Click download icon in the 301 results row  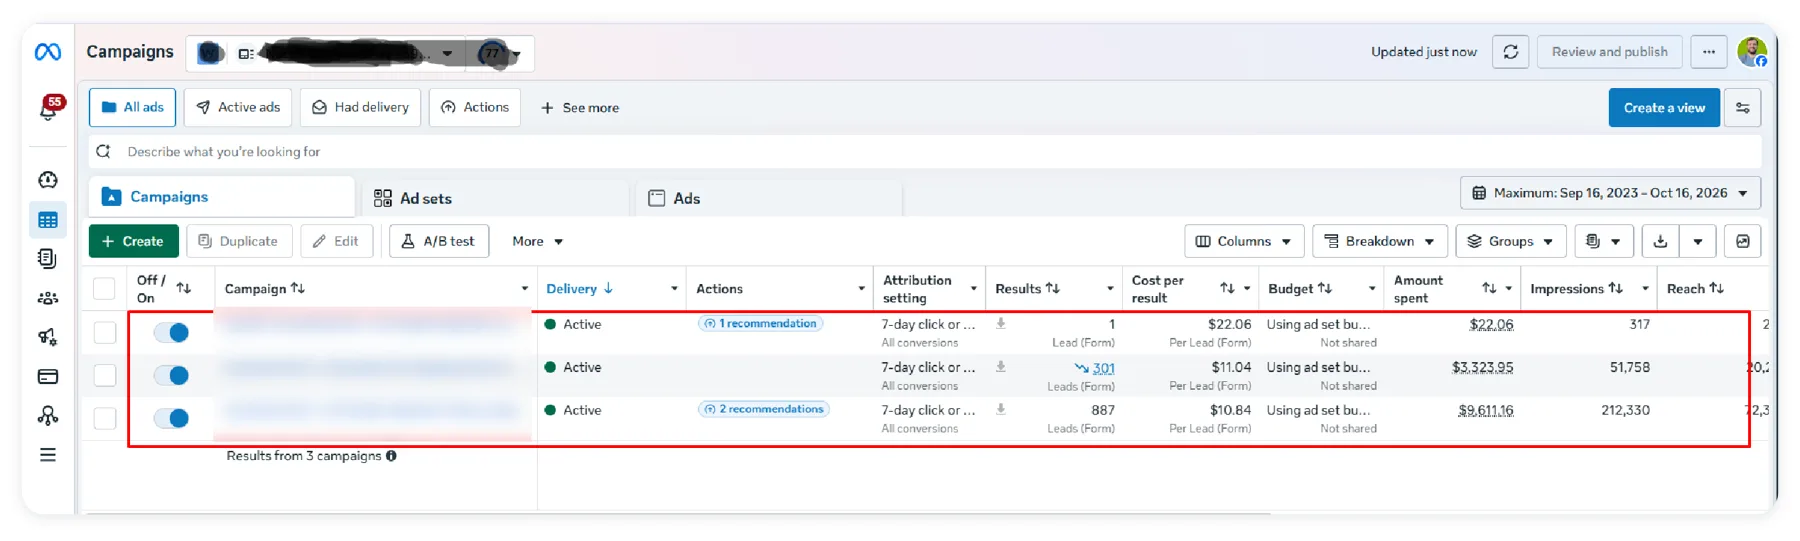[1001, 366]
